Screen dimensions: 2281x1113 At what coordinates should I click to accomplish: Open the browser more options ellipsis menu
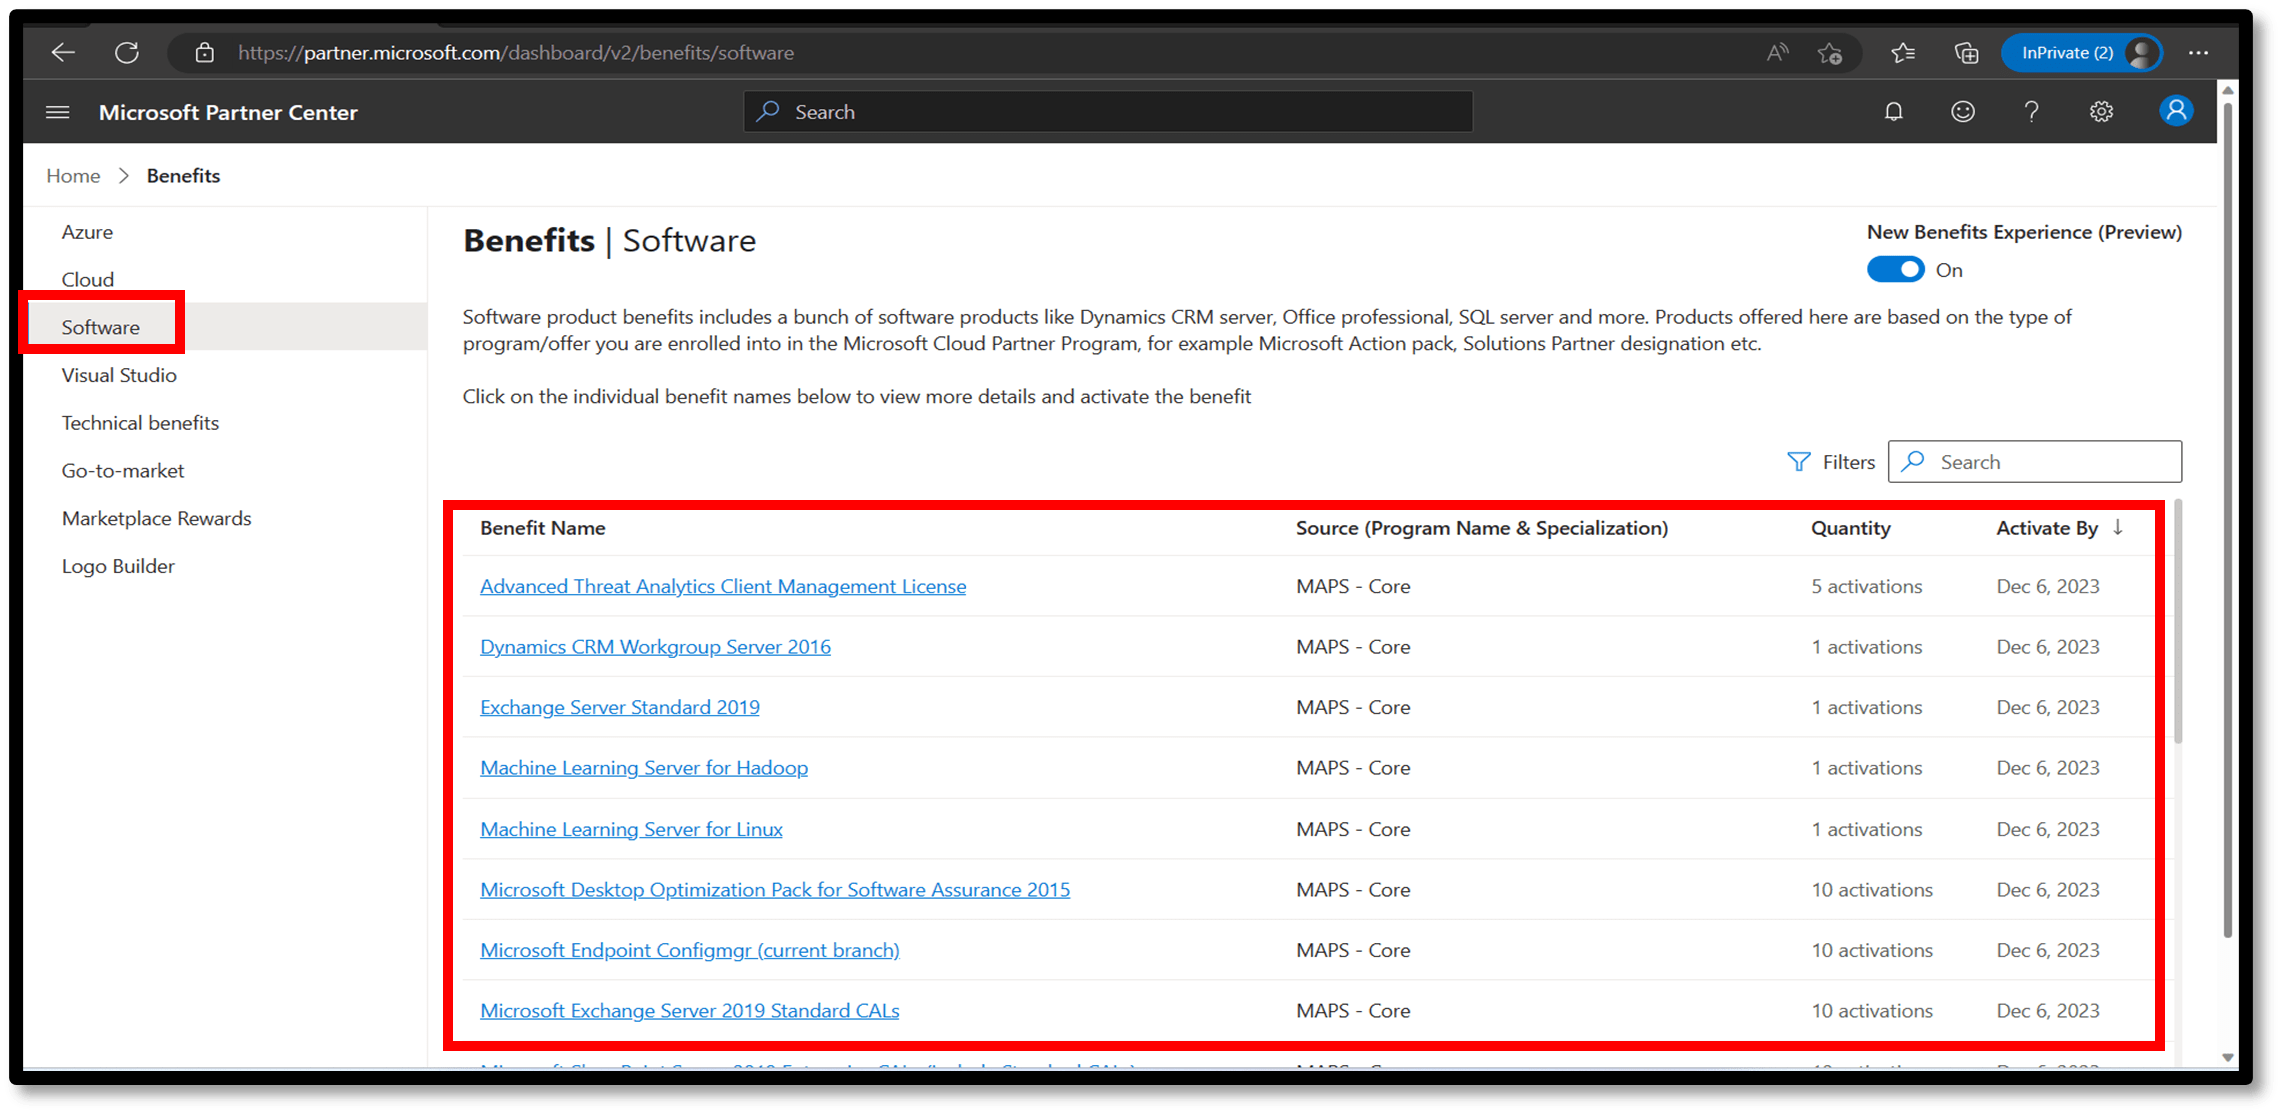[x=2199, y=52]
